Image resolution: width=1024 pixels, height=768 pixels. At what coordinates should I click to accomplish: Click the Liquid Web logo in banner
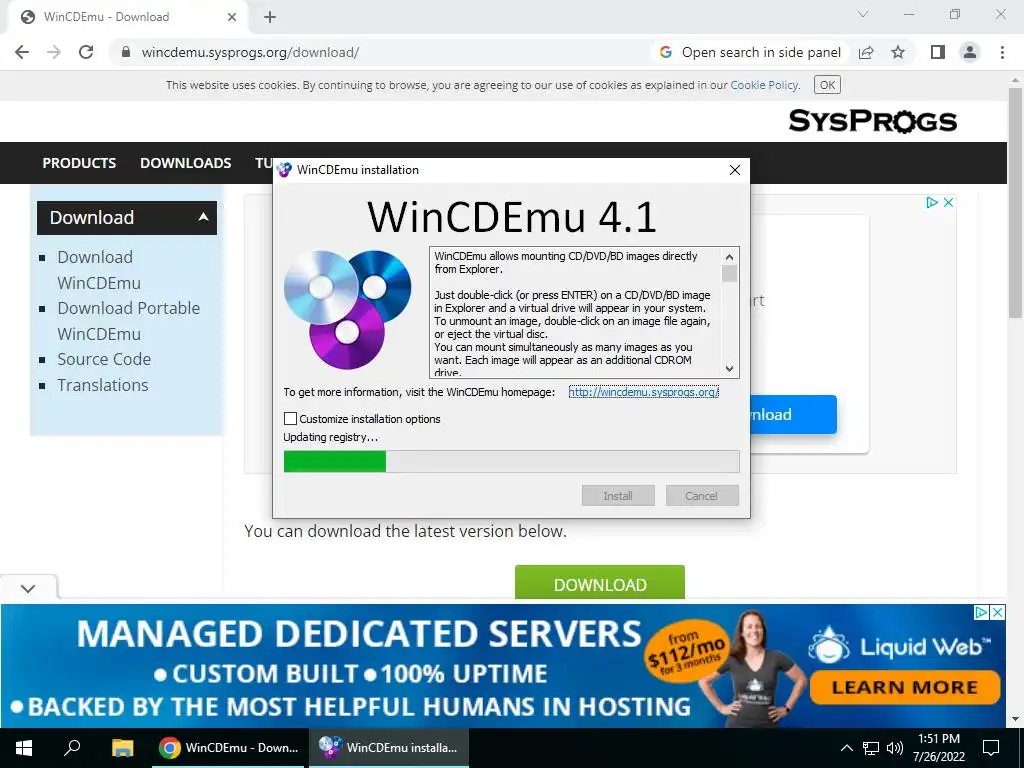(x=899, y=645)
